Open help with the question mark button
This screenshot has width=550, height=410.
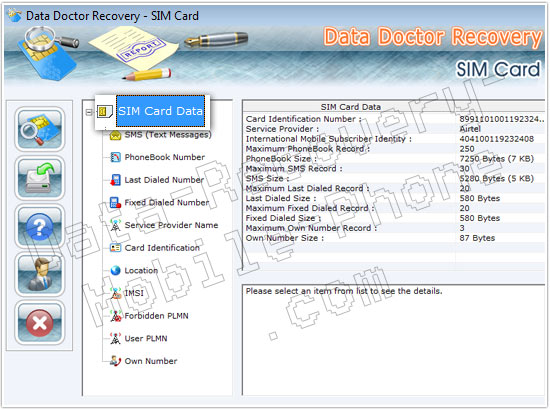(x=39, y=227)
